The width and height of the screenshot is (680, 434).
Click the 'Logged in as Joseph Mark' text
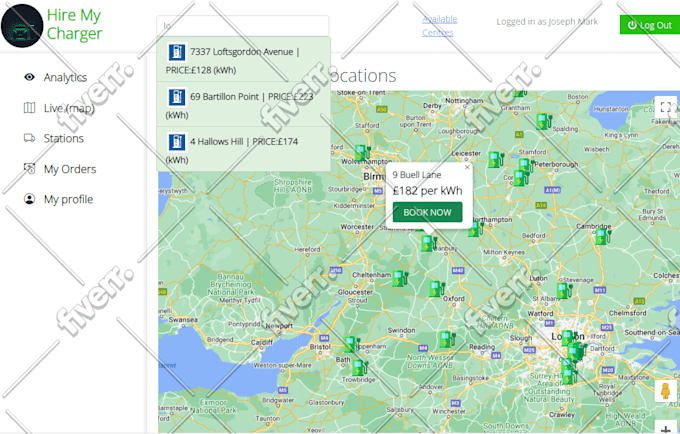tap(547, 21)
